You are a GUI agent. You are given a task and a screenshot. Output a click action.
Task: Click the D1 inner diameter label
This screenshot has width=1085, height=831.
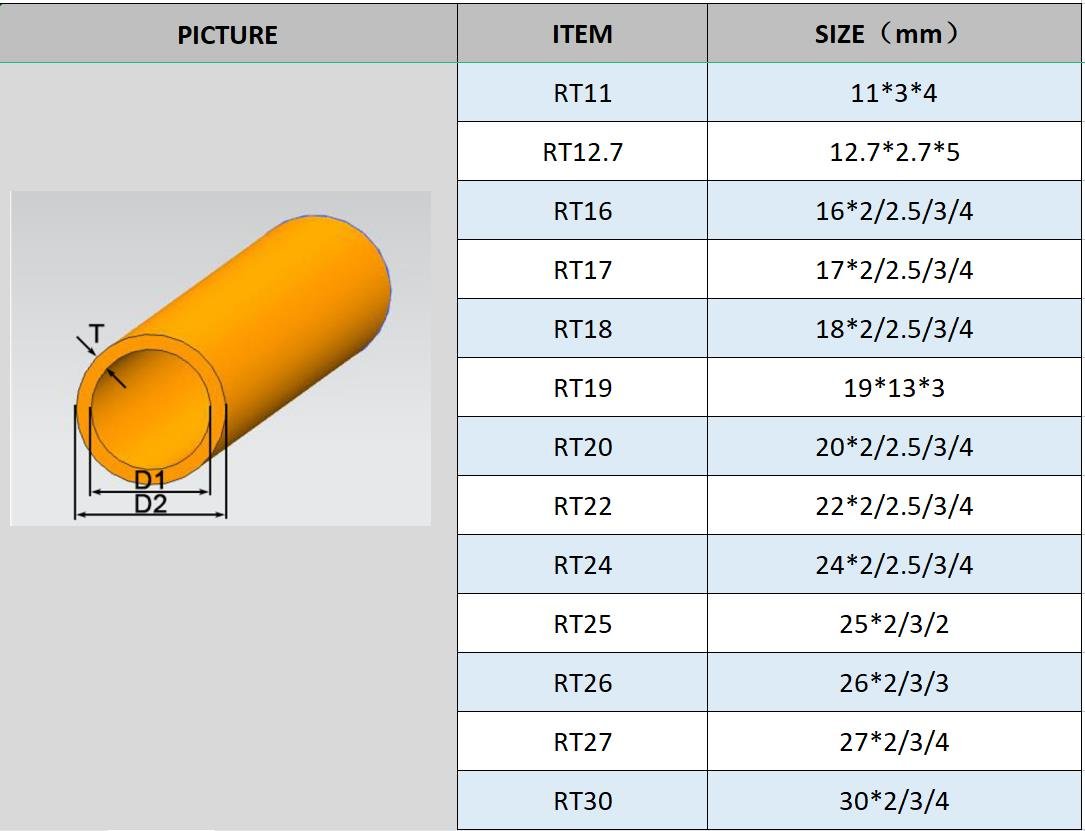(x=150, y=481)
